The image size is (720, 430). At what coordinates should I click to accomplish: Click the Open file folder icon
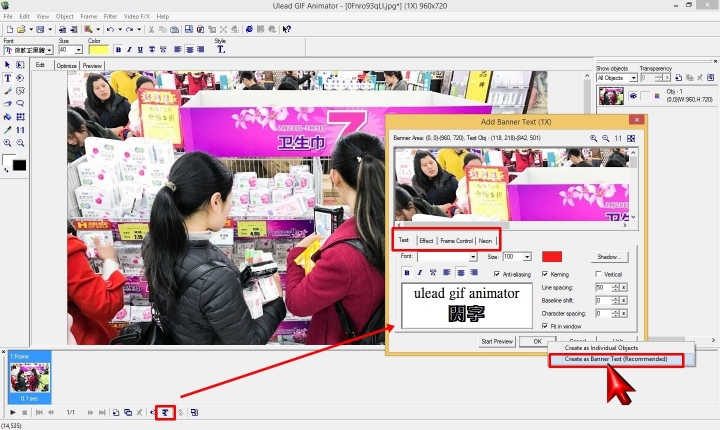(x=21, y=29)
